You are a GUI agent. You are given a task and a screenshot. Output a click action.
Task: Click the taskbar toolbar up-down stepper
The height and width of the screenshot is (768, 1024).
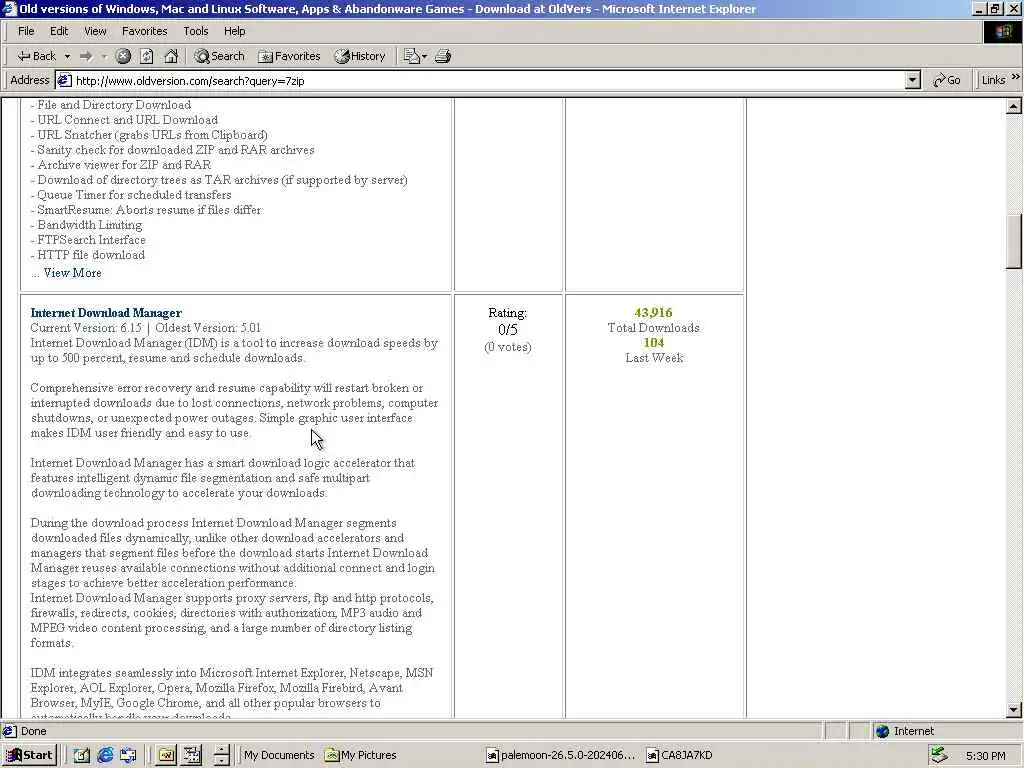point(221,755)
